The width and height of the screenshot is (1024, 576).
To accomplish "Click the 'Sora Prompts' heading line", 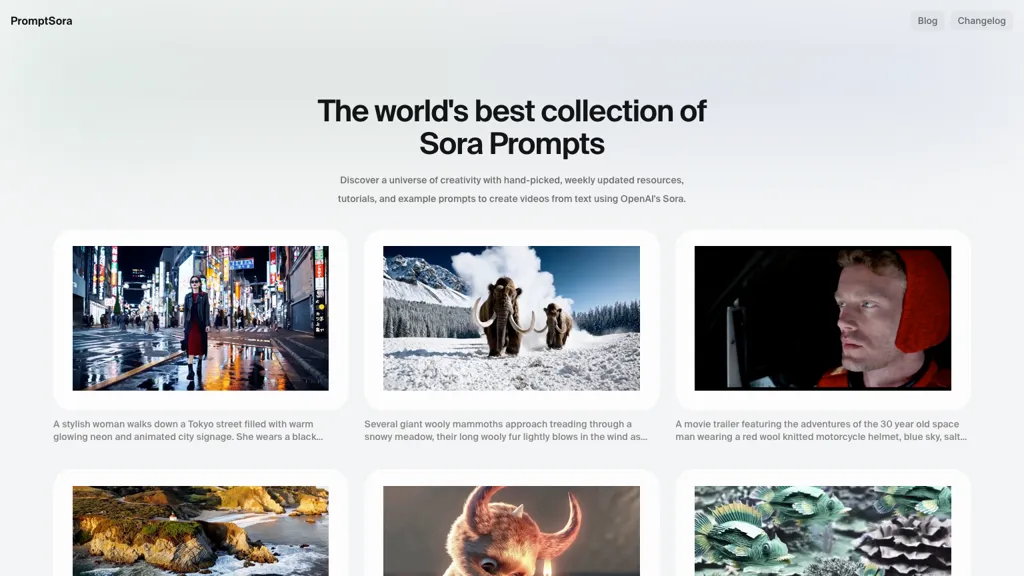I will (511, 144).
